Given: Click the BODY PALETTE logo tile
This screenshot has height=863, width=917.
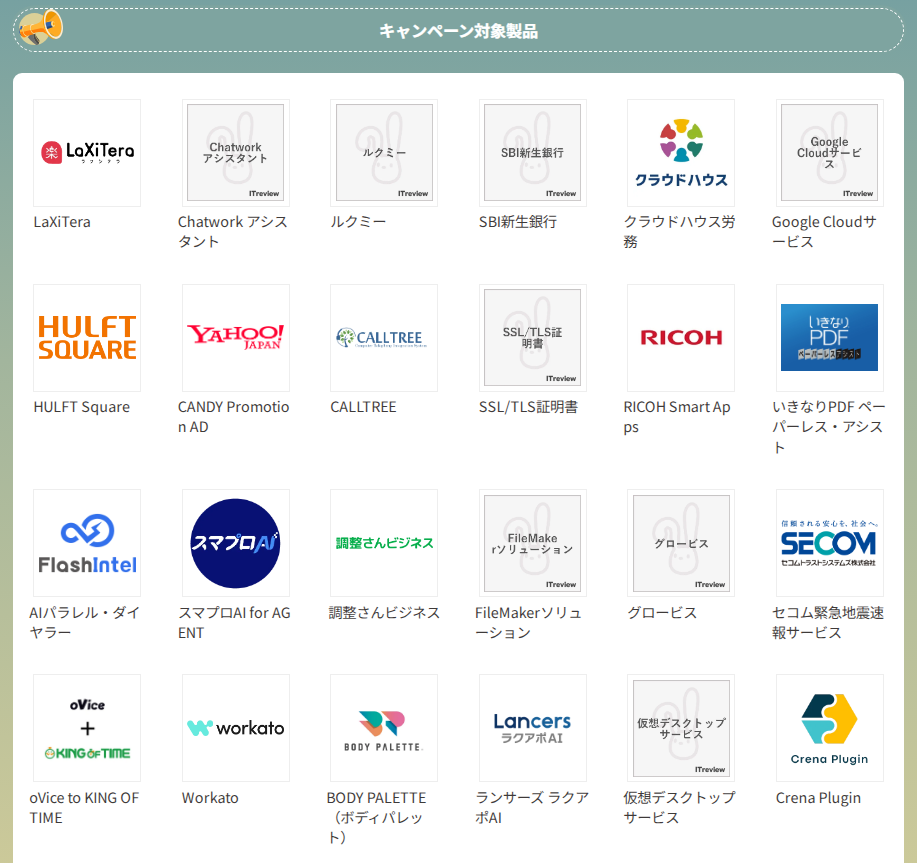Looking at the screenshot, I should (384, 728).
